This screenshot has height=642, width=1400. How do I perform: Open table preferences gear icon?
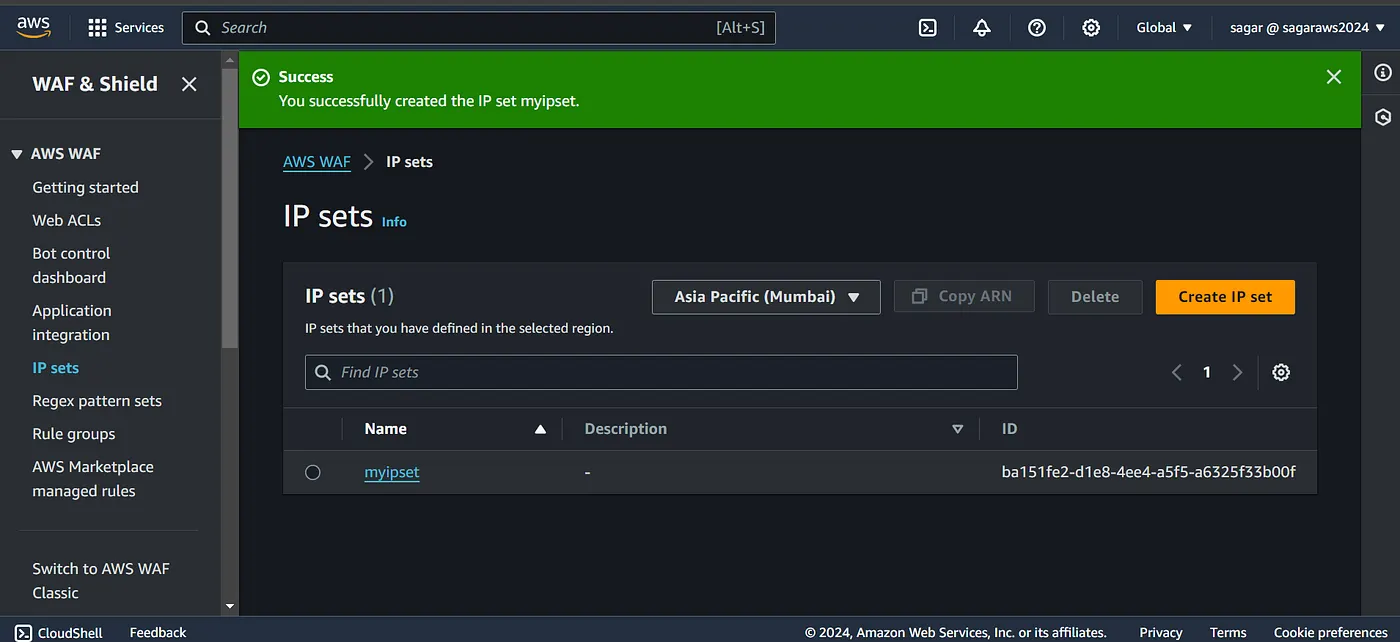click(x=1281, y=372)
